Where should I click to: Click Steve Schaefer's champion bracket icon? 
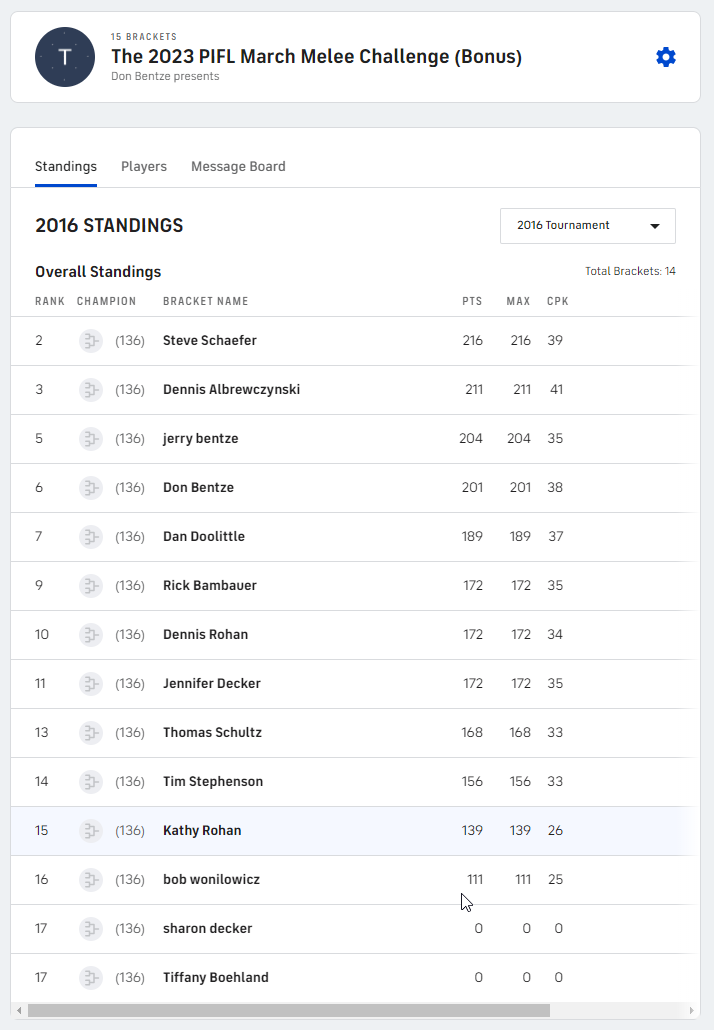(91, 341)
